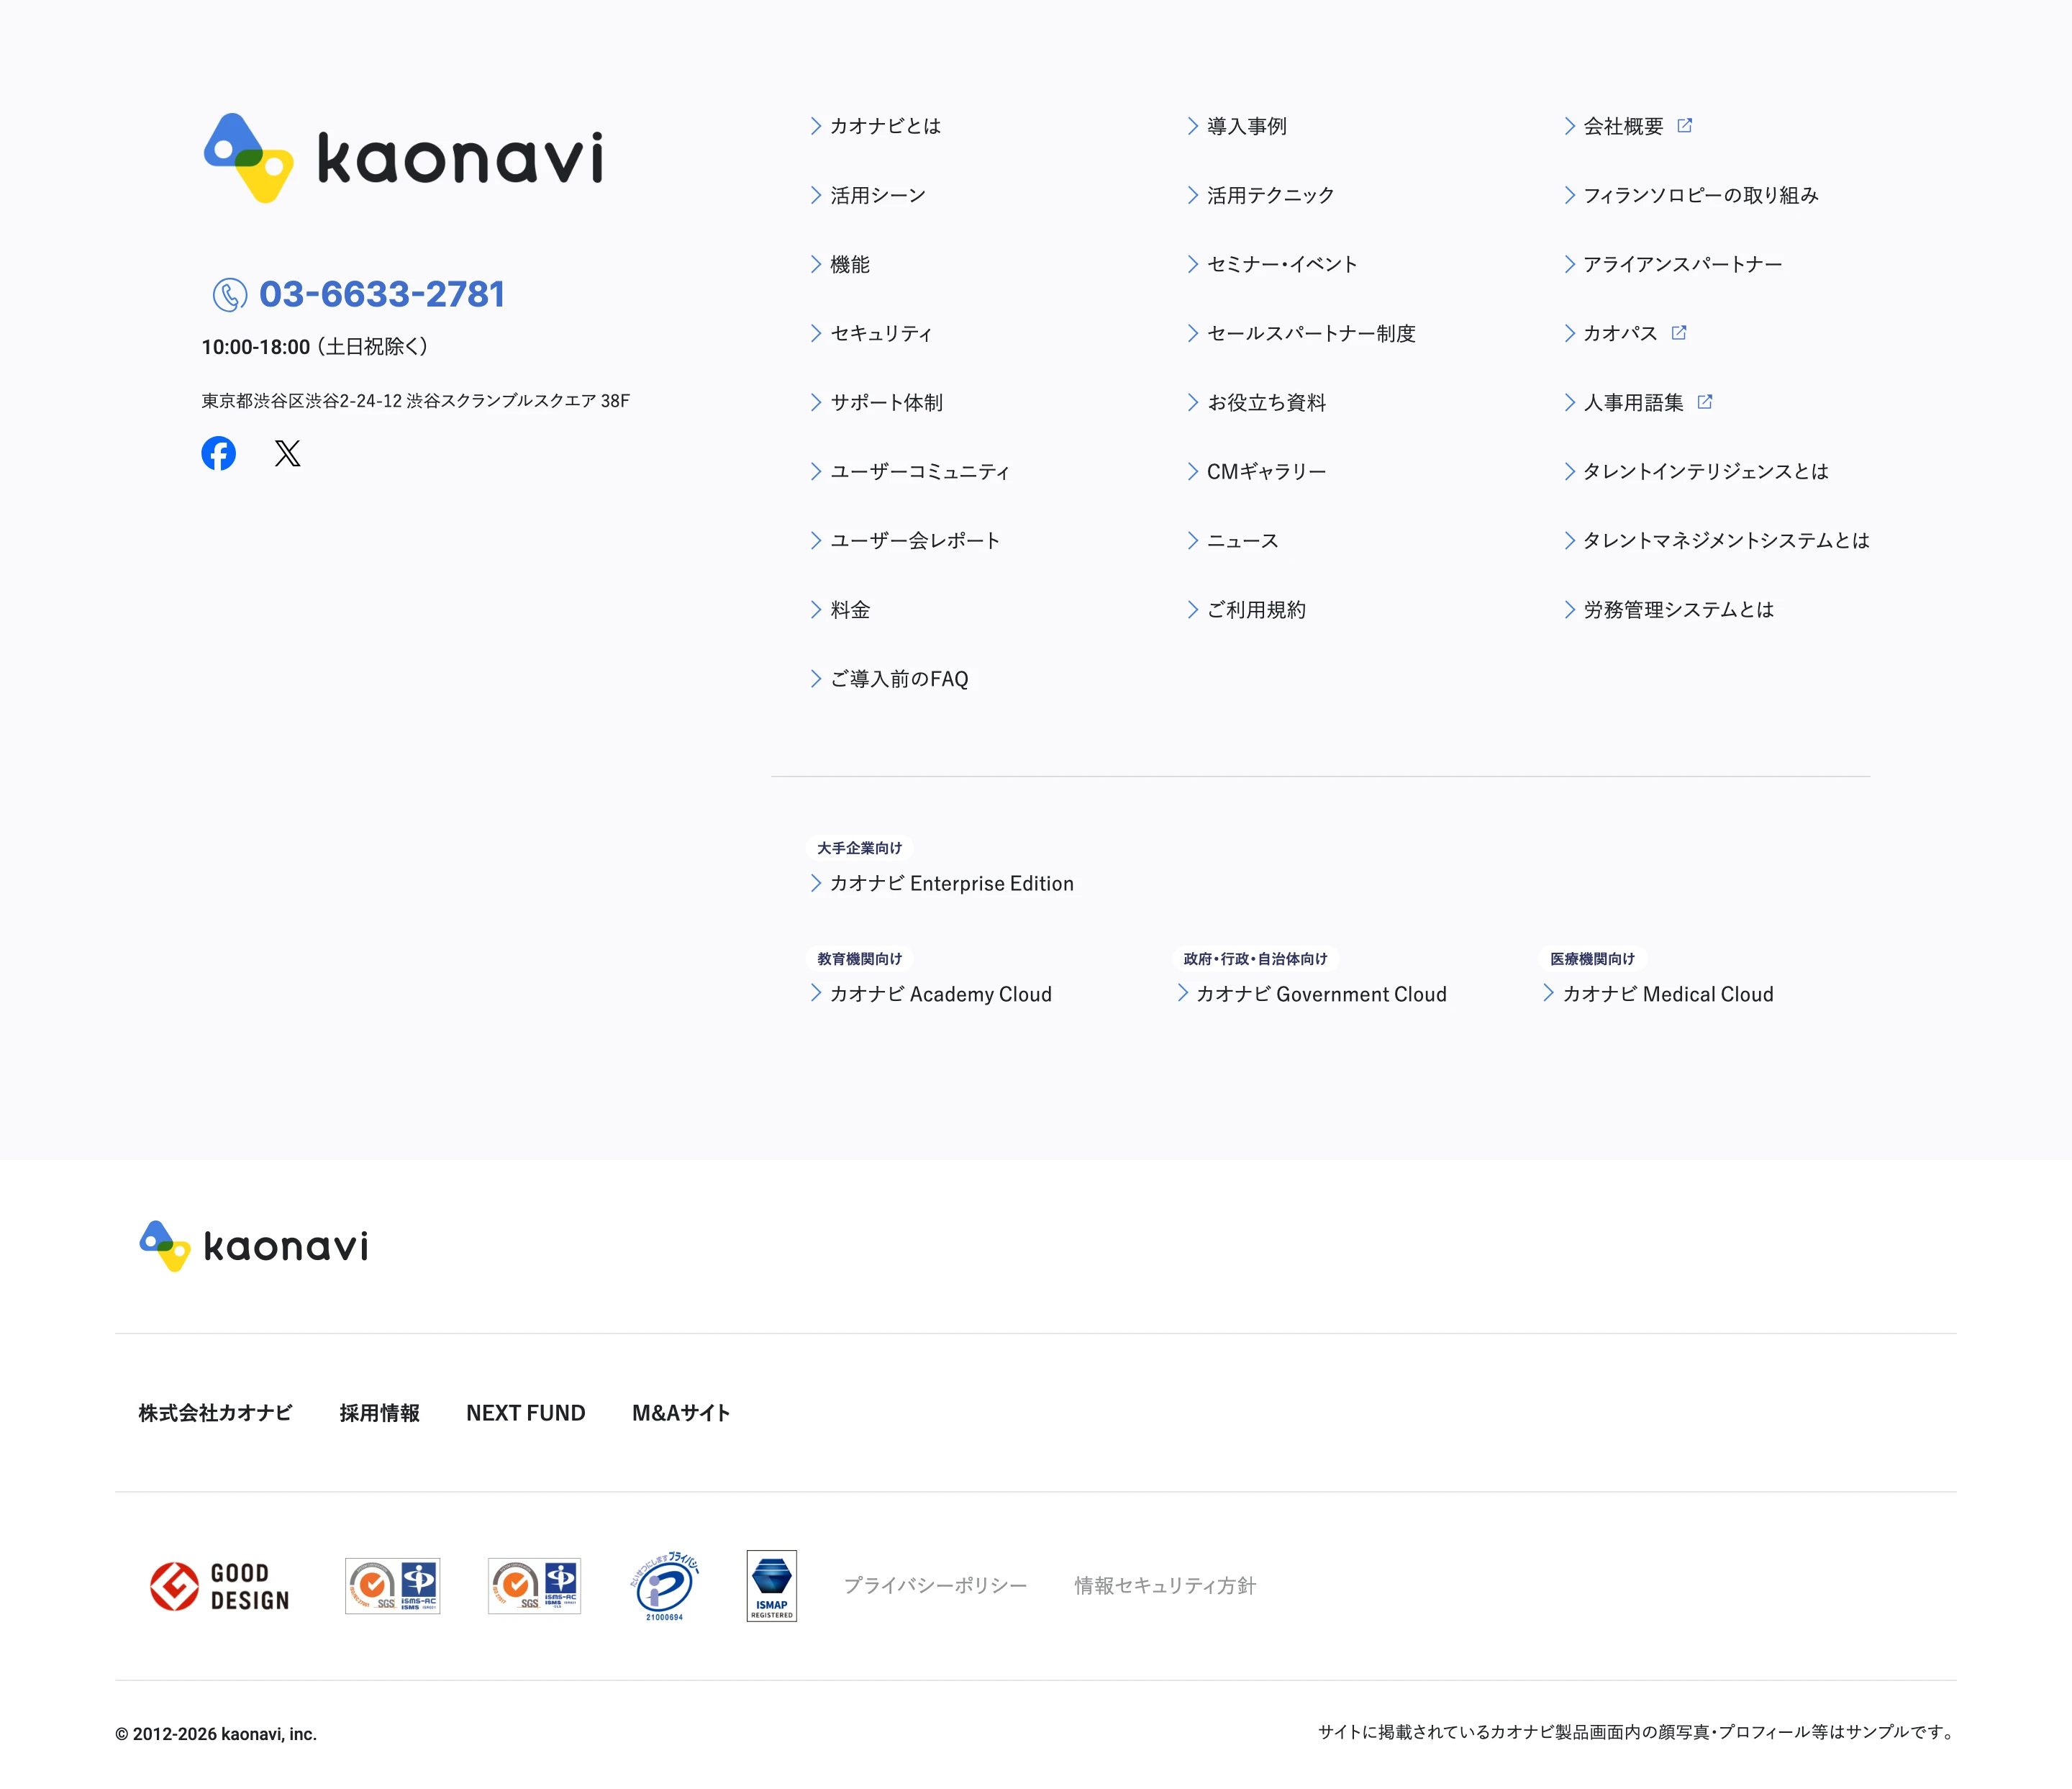Click the Privacy Mark badge 21000694

point(664,1586)
